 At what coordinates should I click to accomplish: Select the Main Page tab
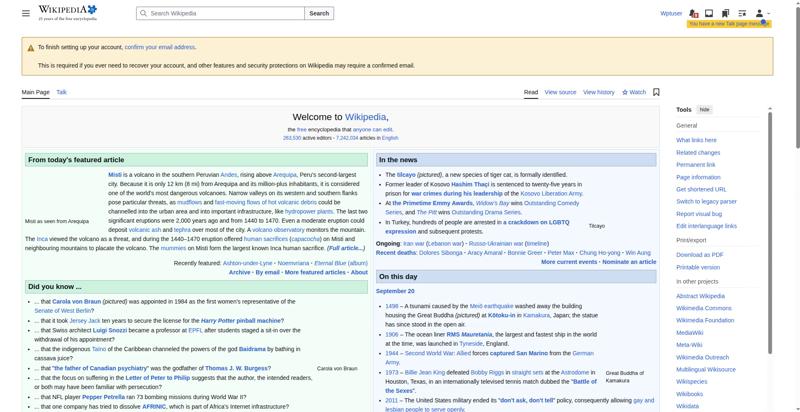pyautogui.click(x=36, y=92)
